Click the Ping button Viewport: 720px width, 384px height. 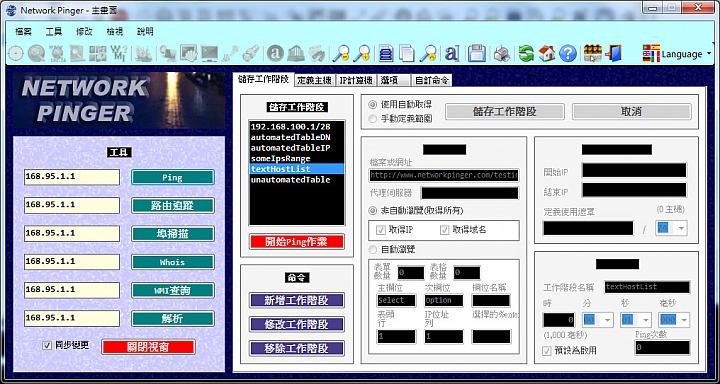click(x=173, y=177)
